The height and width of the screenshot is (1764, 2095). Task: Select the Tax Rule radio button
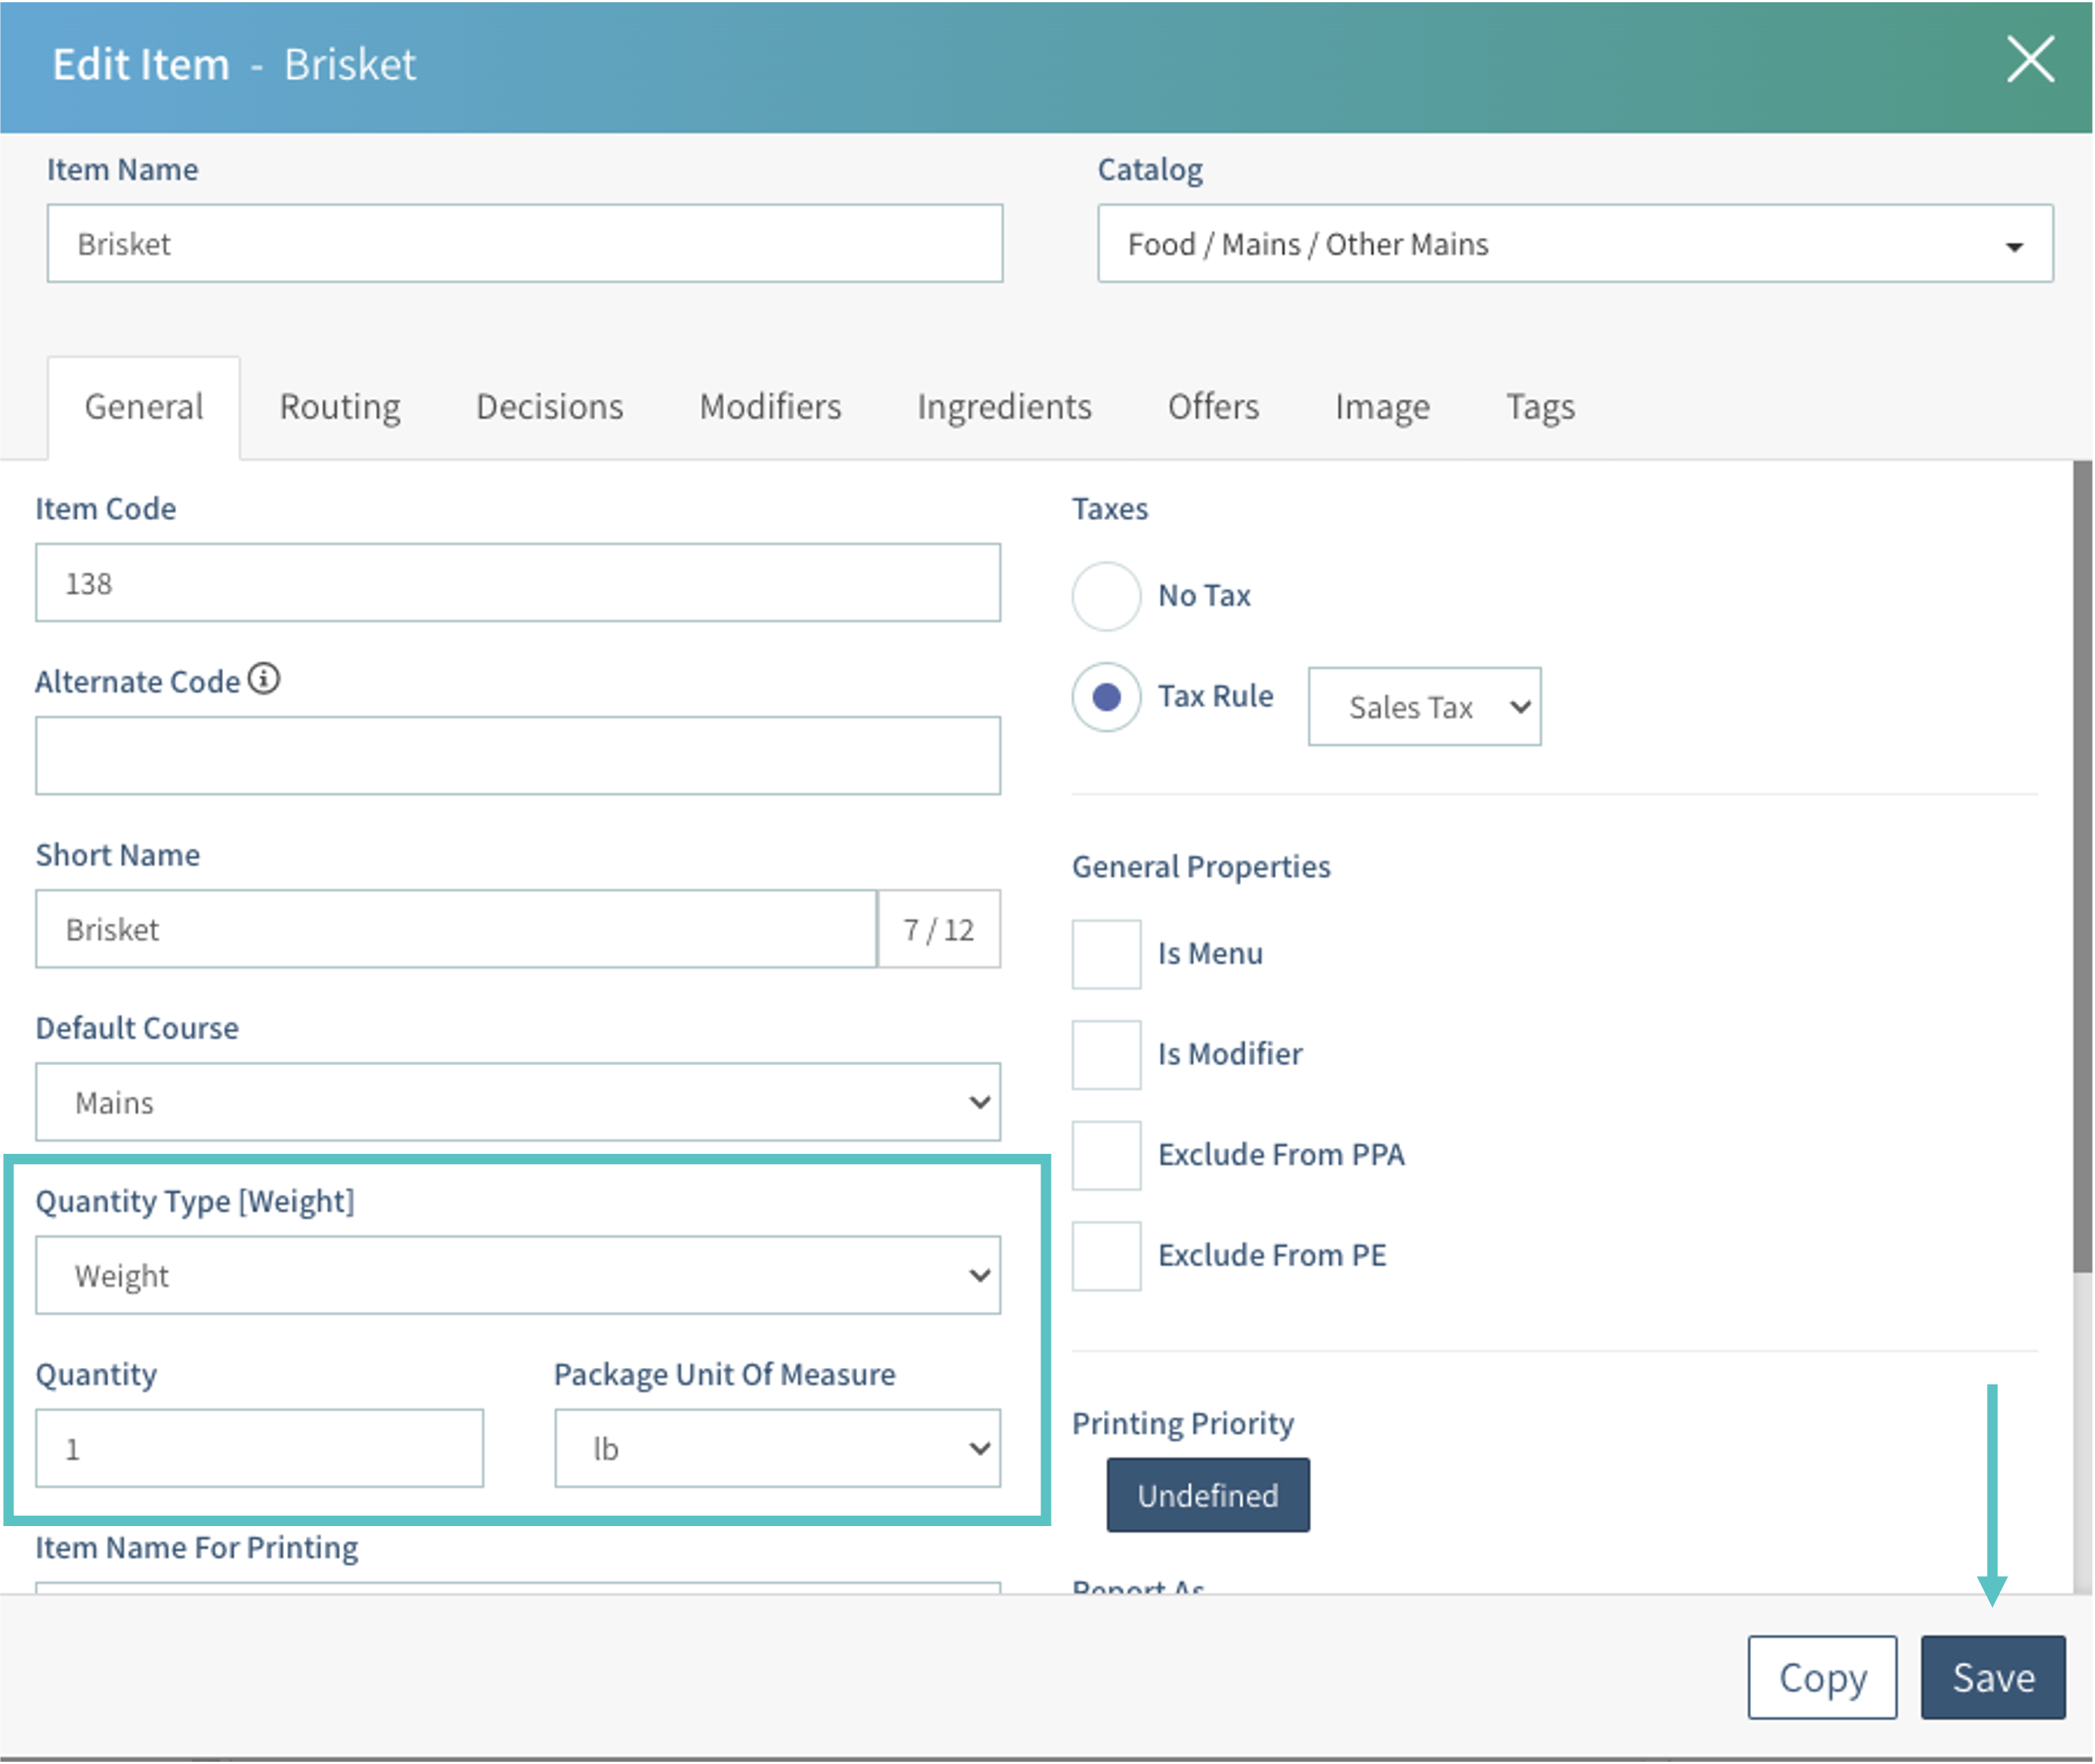coord(1105,697)
